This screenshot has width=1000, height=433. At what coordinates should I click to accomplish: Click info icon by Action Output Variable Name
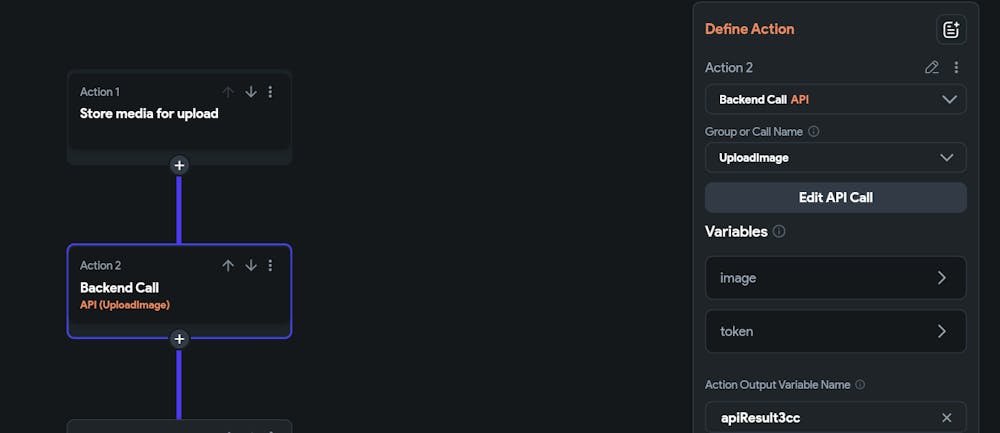860,385
